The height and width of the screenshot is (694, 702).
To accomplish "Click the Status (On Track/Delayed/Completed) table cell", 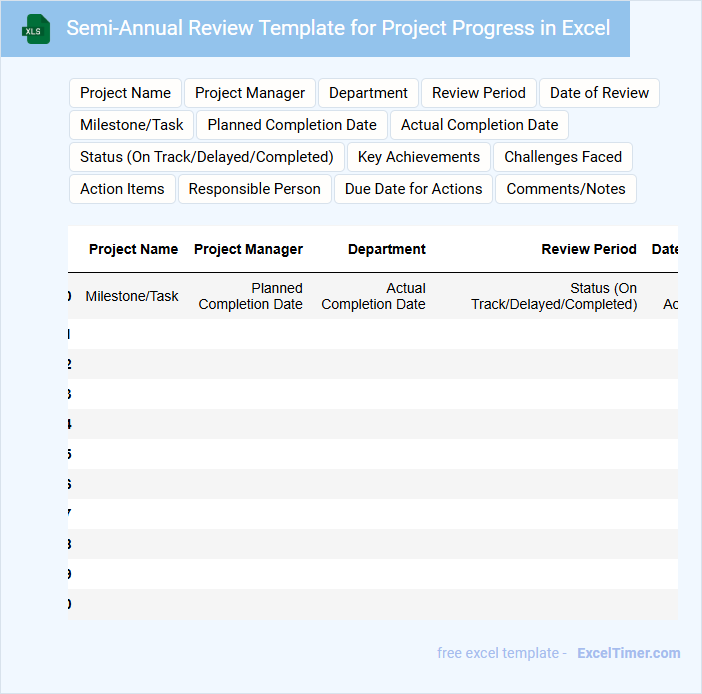I will (554, 296).
